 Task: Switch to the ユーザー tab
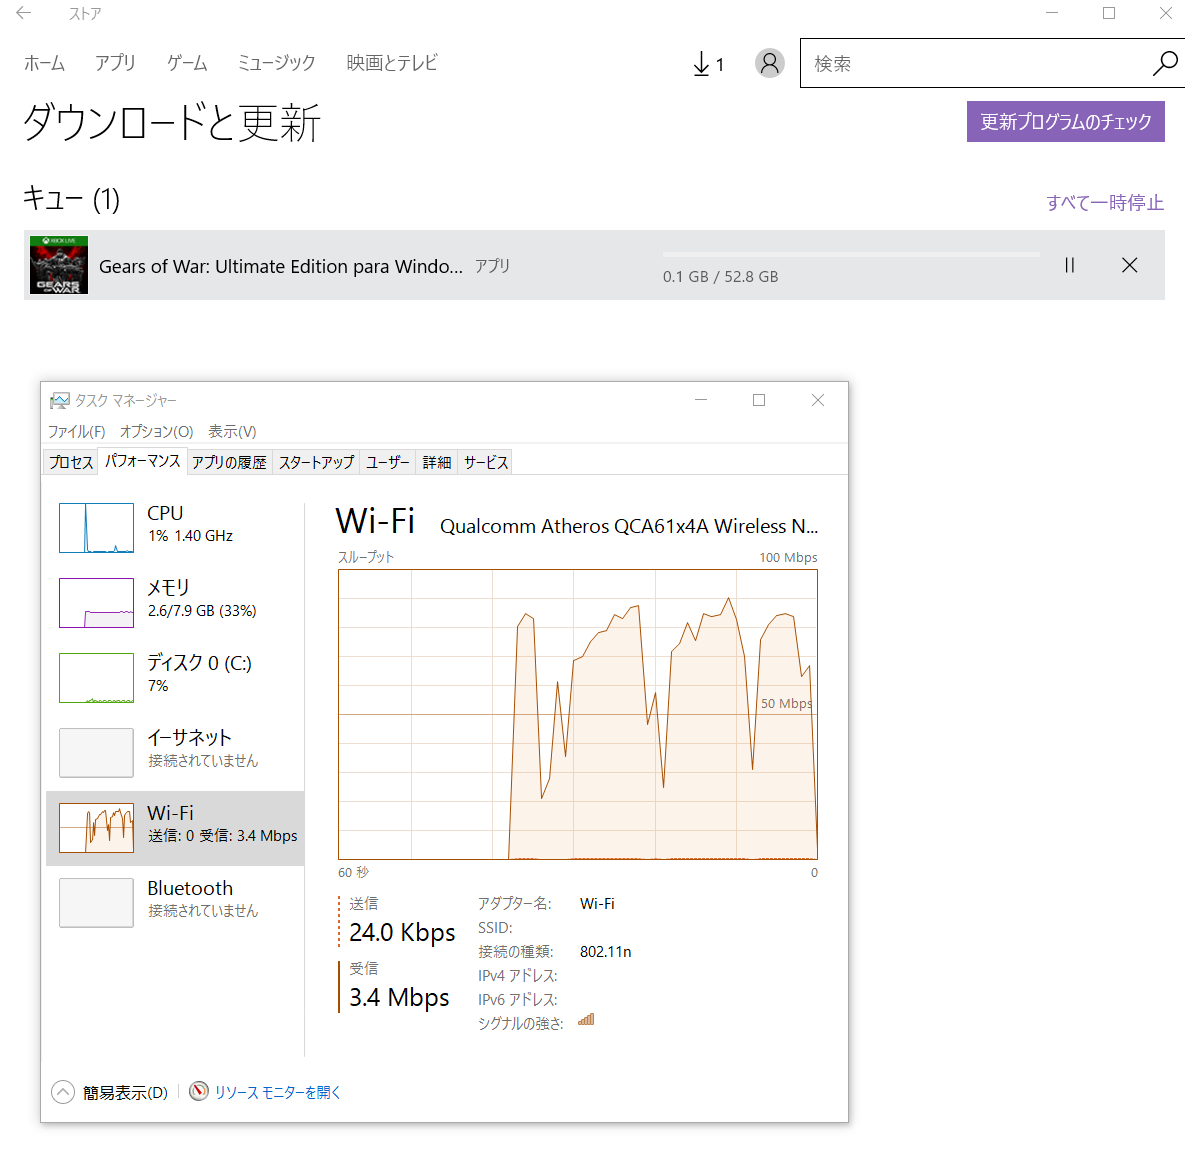(x=387, y=463)
